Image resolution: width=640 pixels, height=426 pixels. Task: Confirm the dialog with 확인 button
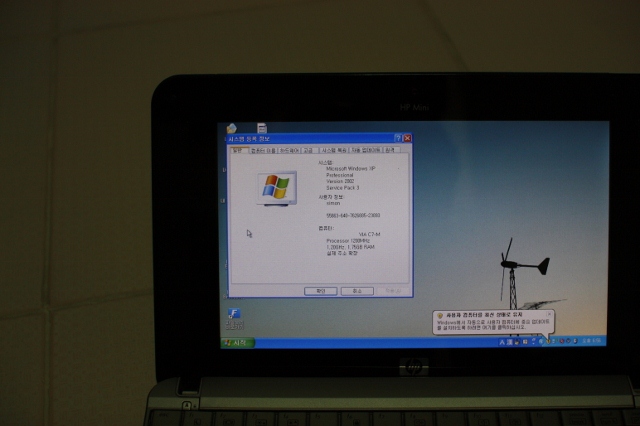(320, 291)
